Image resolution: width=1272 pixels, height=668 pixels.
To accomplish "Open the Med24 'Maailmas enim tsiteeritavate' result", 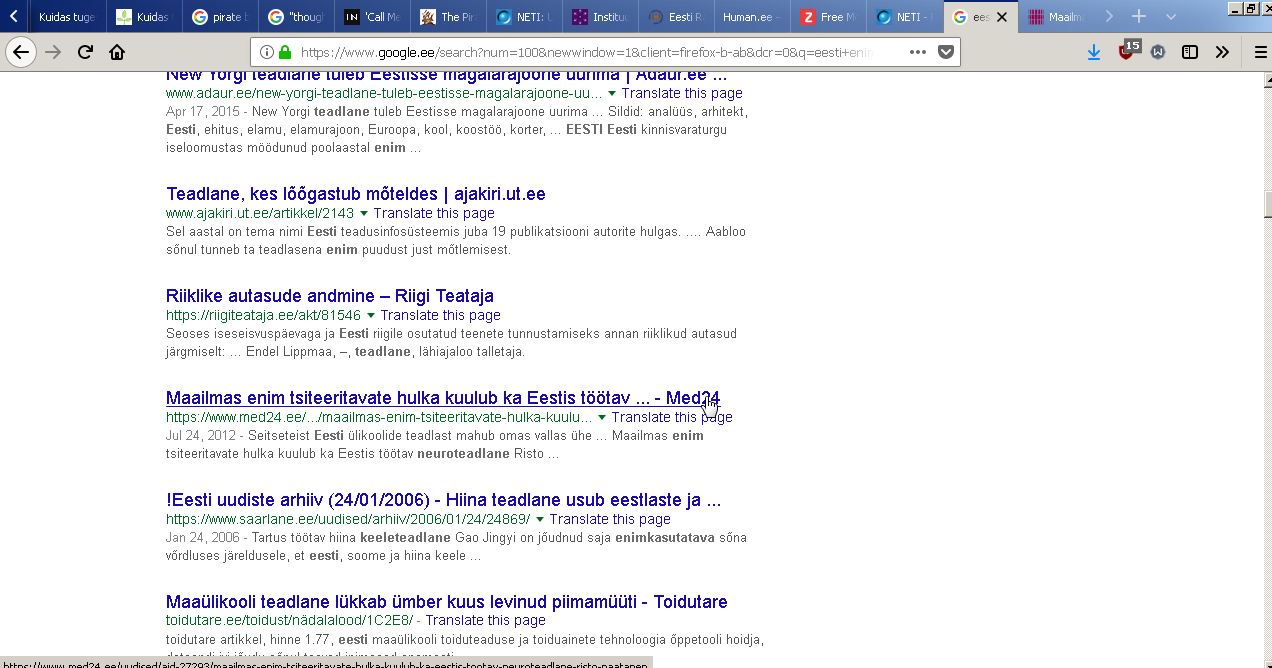I will (x=443, y=397).
